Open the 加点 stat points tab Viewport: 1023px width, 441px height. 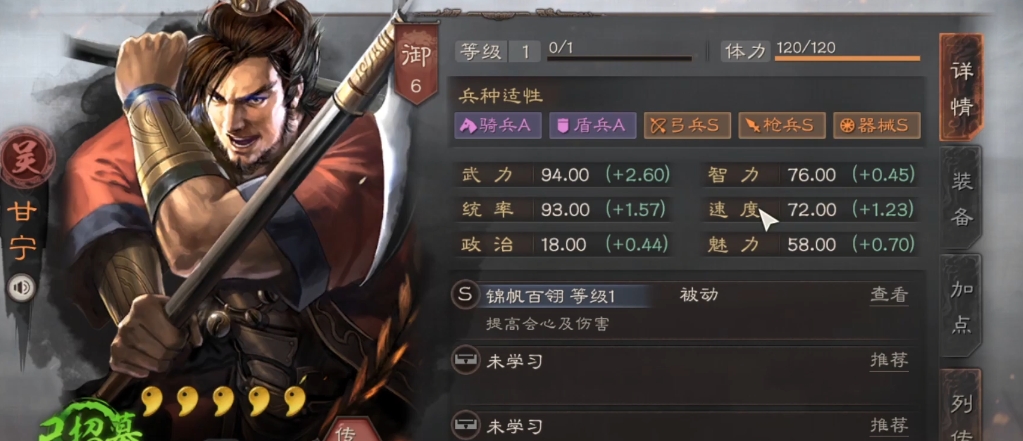961,305
